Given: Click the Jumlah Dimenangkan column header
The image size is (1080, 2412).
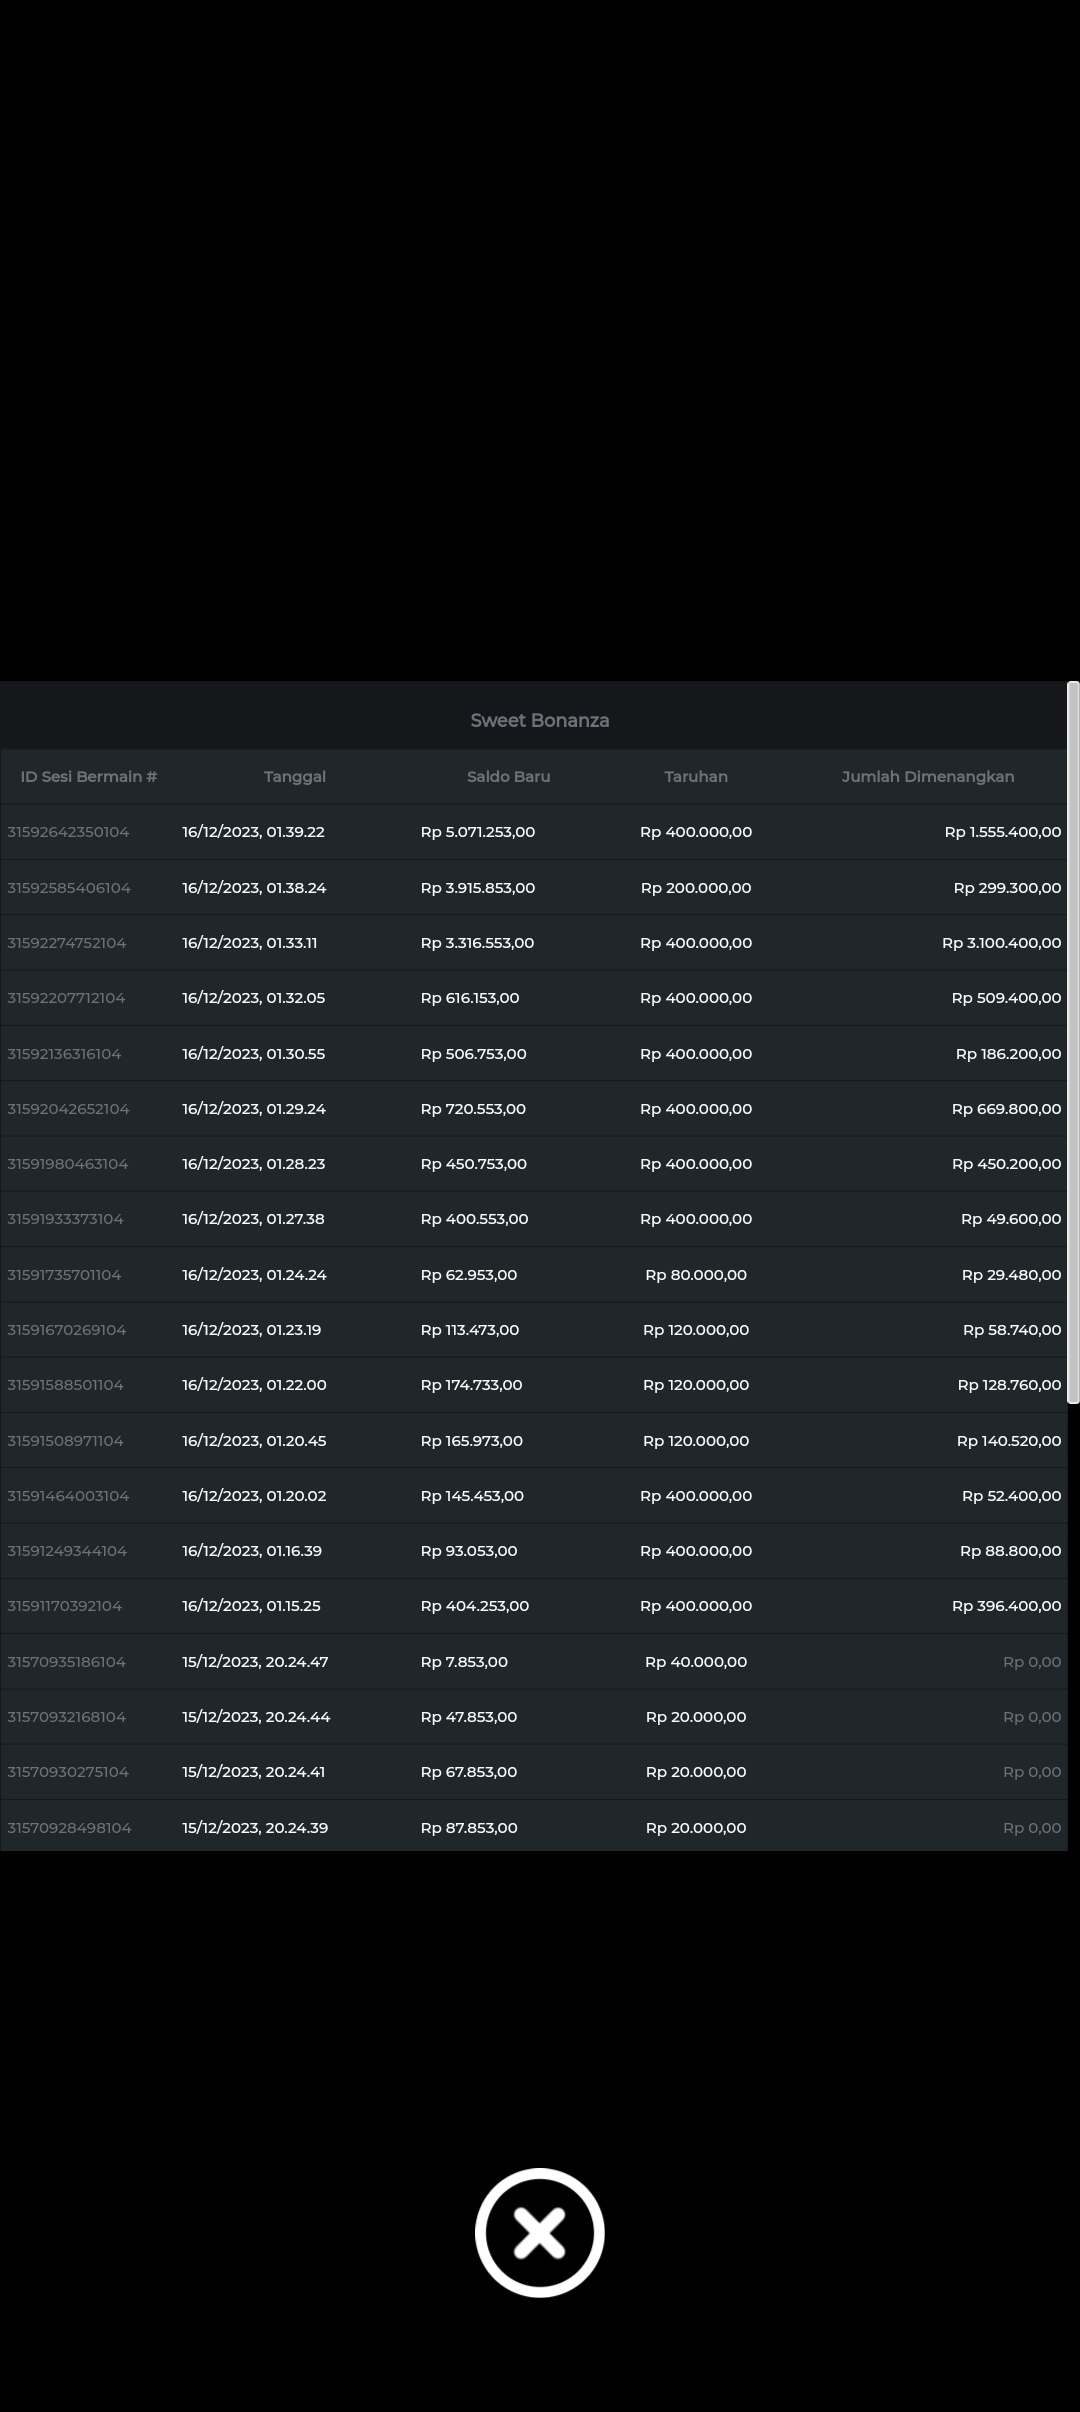Looking at the screenshot, I should click(927, 776).
